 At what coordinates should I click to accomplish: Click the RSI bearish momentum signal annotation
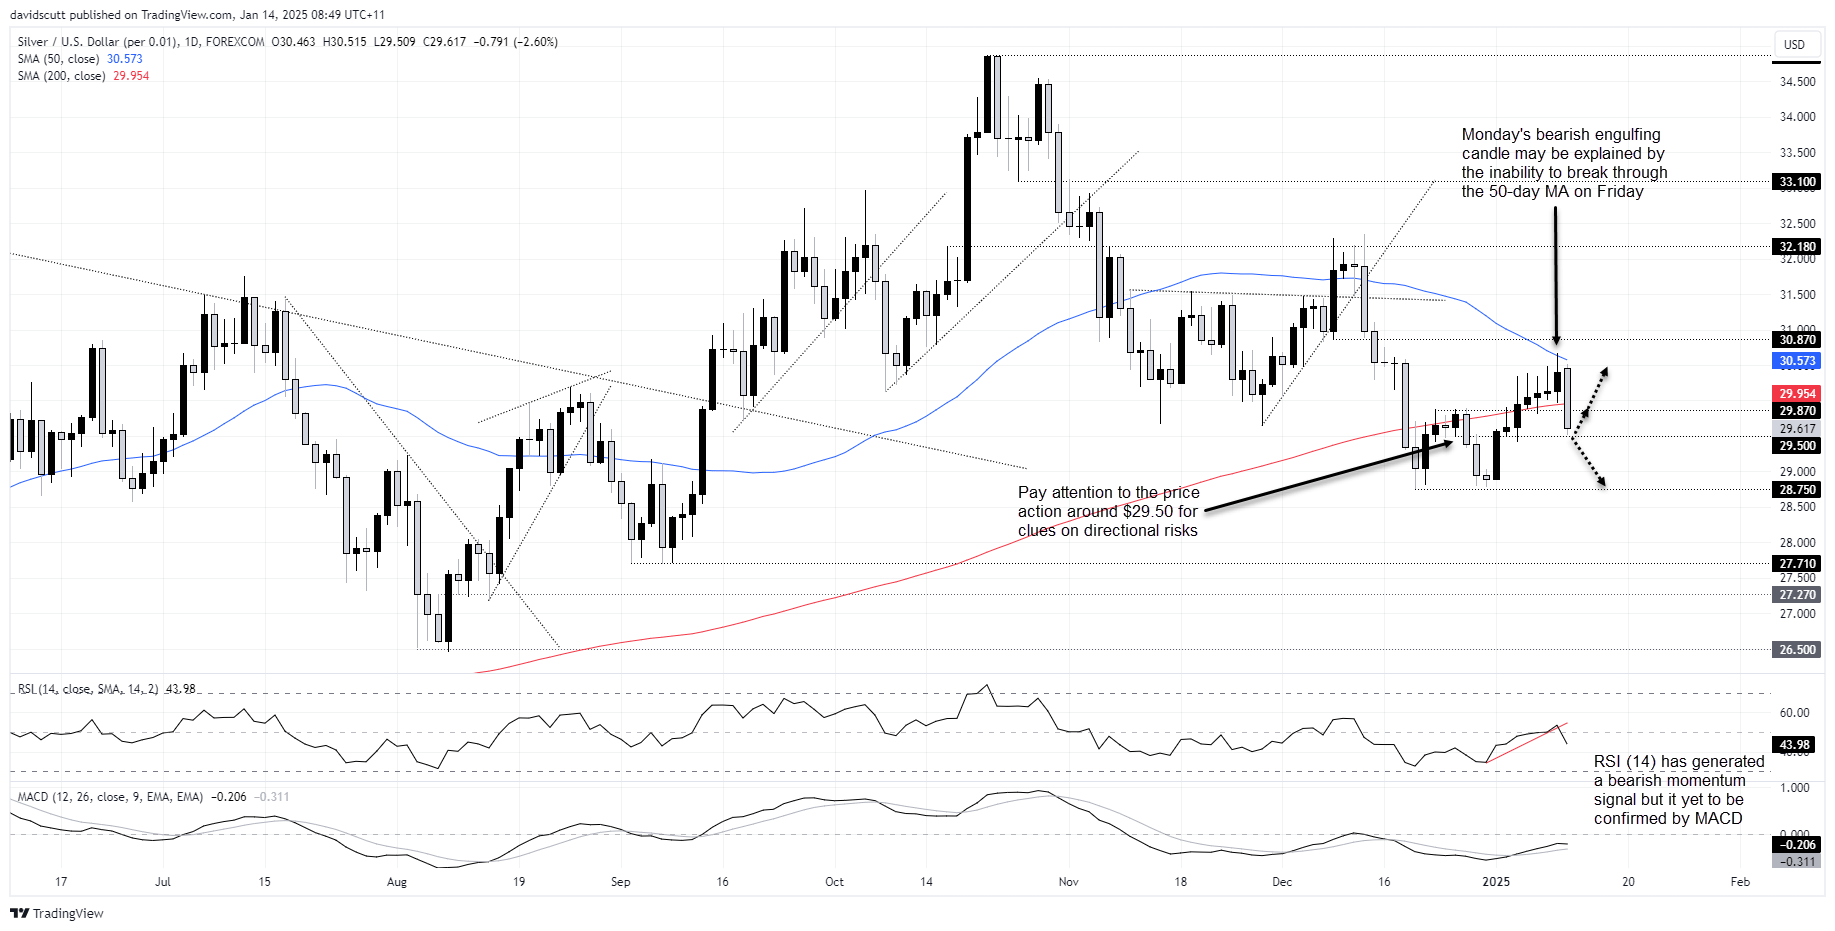coord(1678,790)
